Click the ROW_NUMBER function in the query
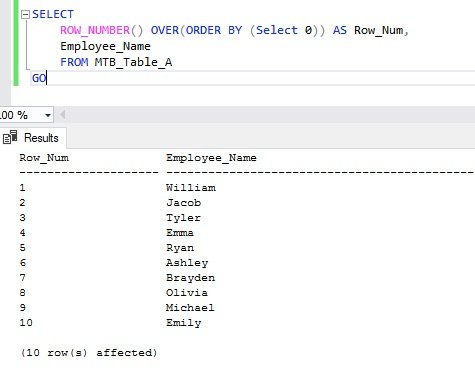The width and height of the screenshot is (475, 370). pos(95,30)
